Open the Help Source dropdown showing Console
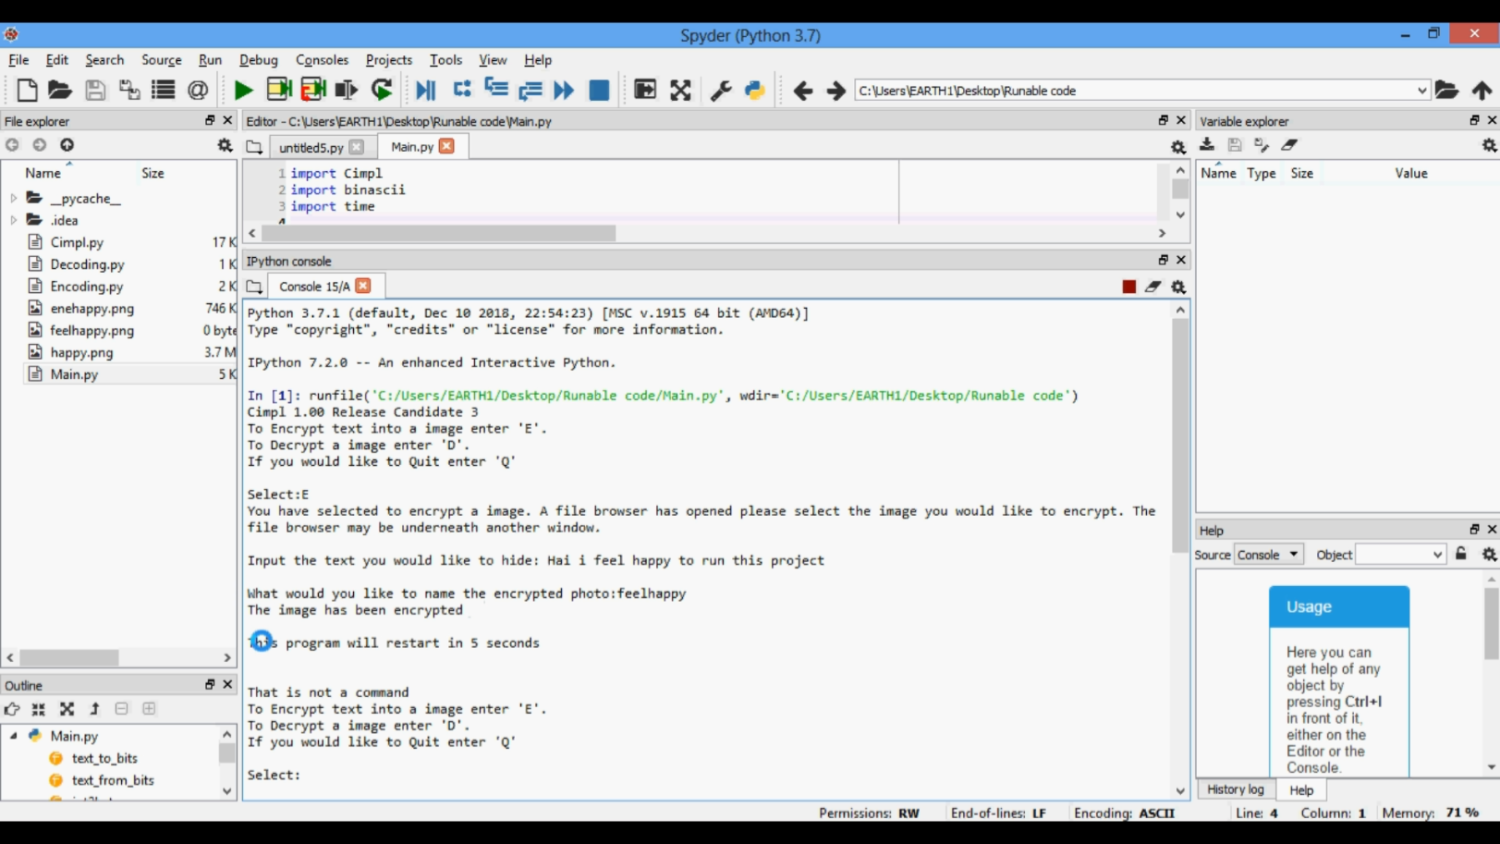This screenshot has height=844, width=1500. point(1268,554)
